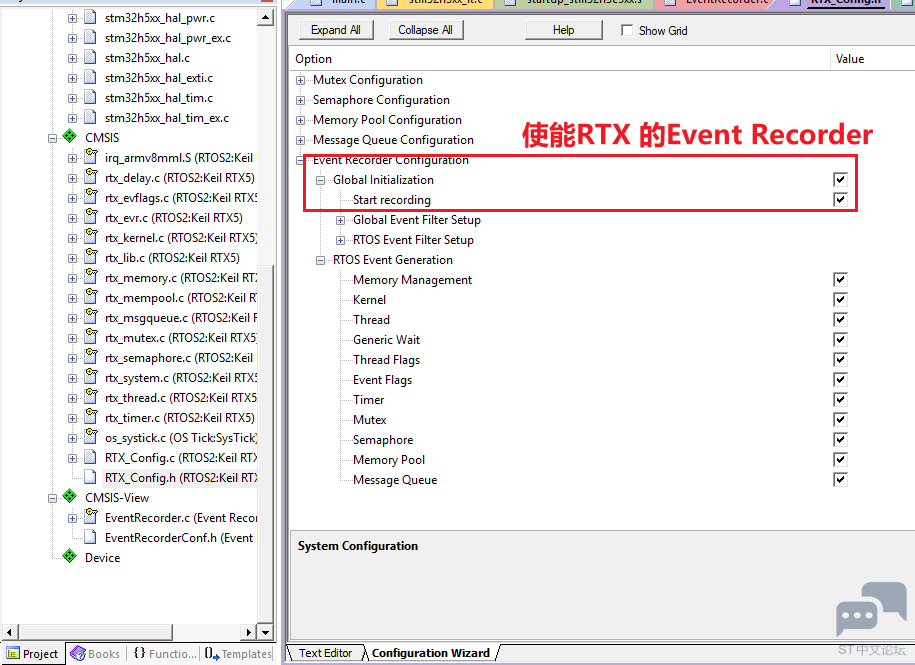Click the Expand All button
915x665 pixels.
[x=336, y=30]
